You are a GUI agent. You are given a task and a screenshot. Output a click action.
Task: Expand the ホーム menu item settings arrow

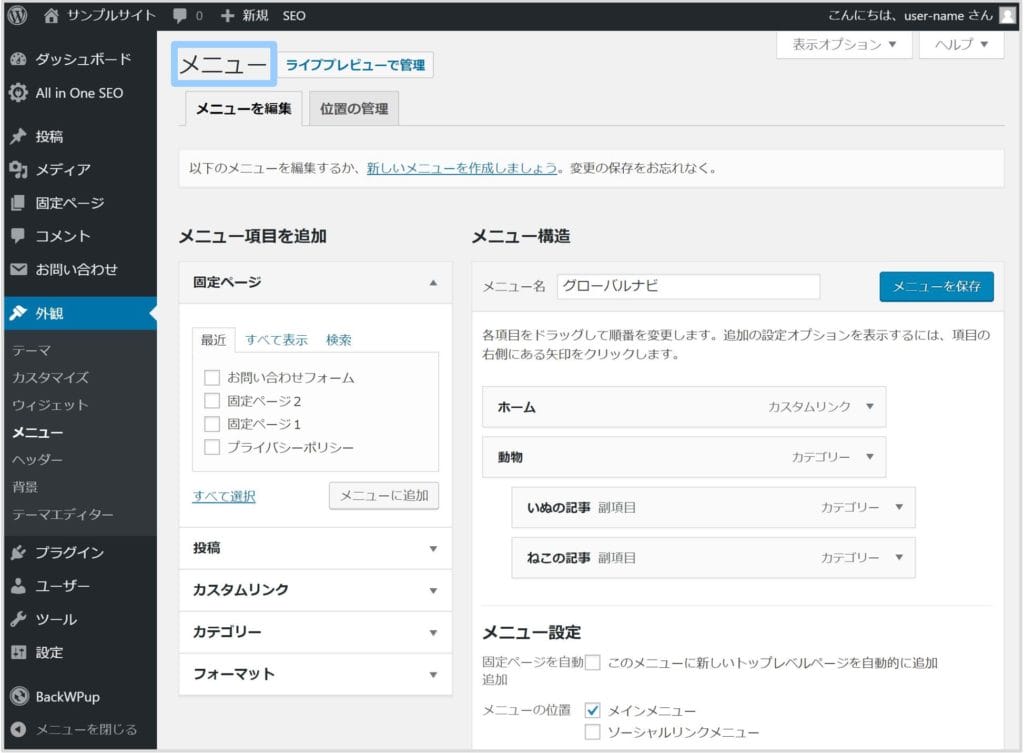[x=870, y=406]
